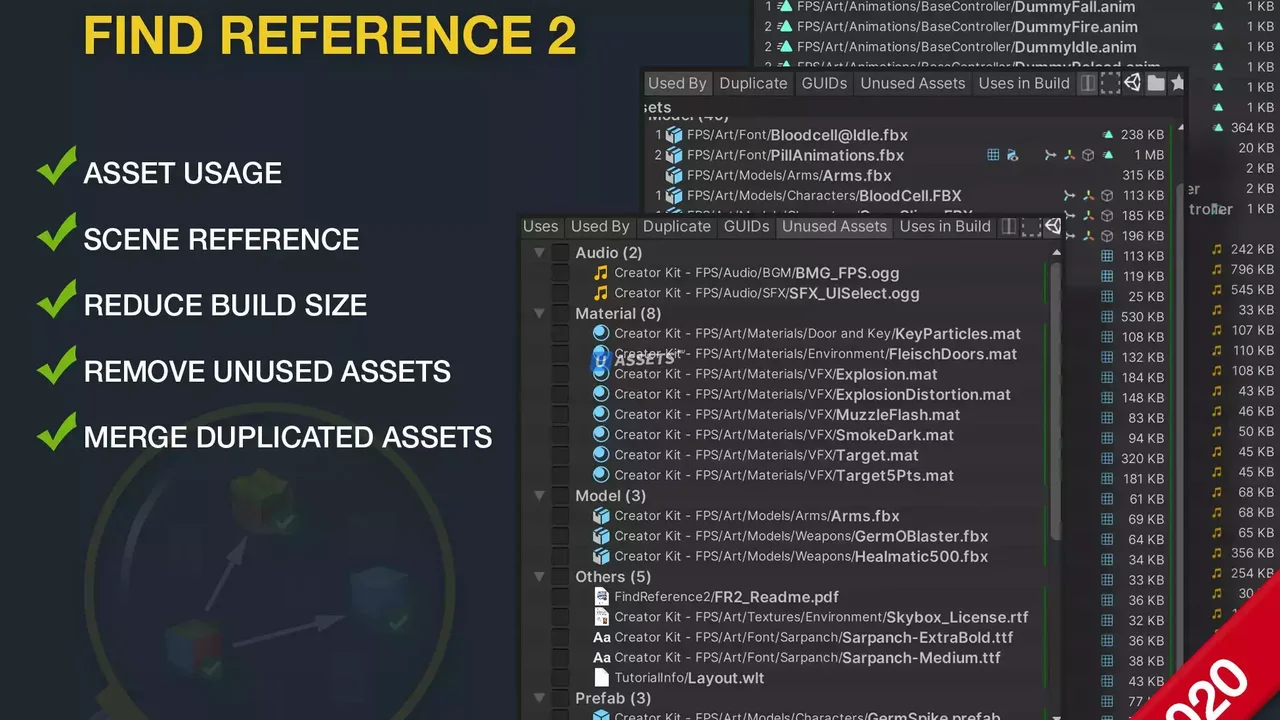Click file icon of Skybox_License.rtf
This screenshot has height=720, width=1280.
(601, 617)
